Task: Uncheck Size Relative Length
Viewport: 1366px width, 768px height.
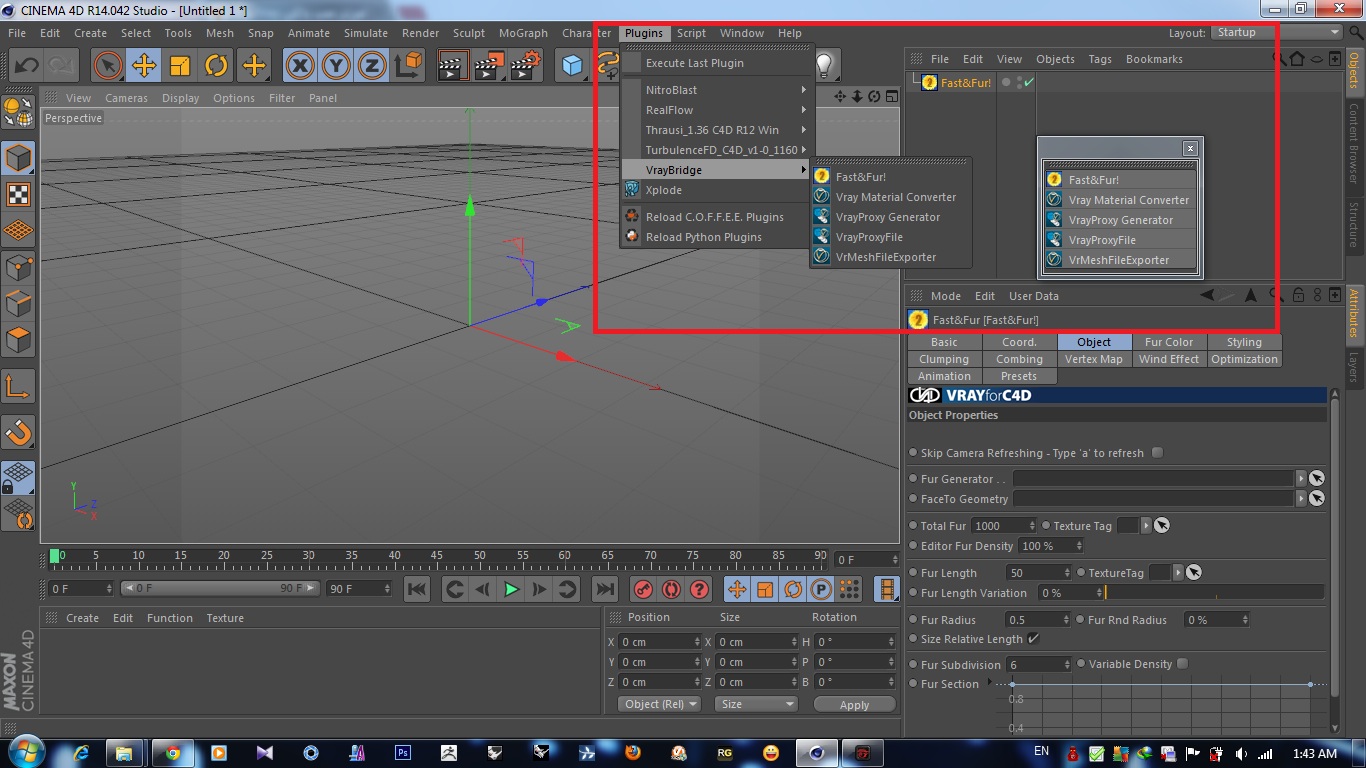Action: [x=1033, y=639]
